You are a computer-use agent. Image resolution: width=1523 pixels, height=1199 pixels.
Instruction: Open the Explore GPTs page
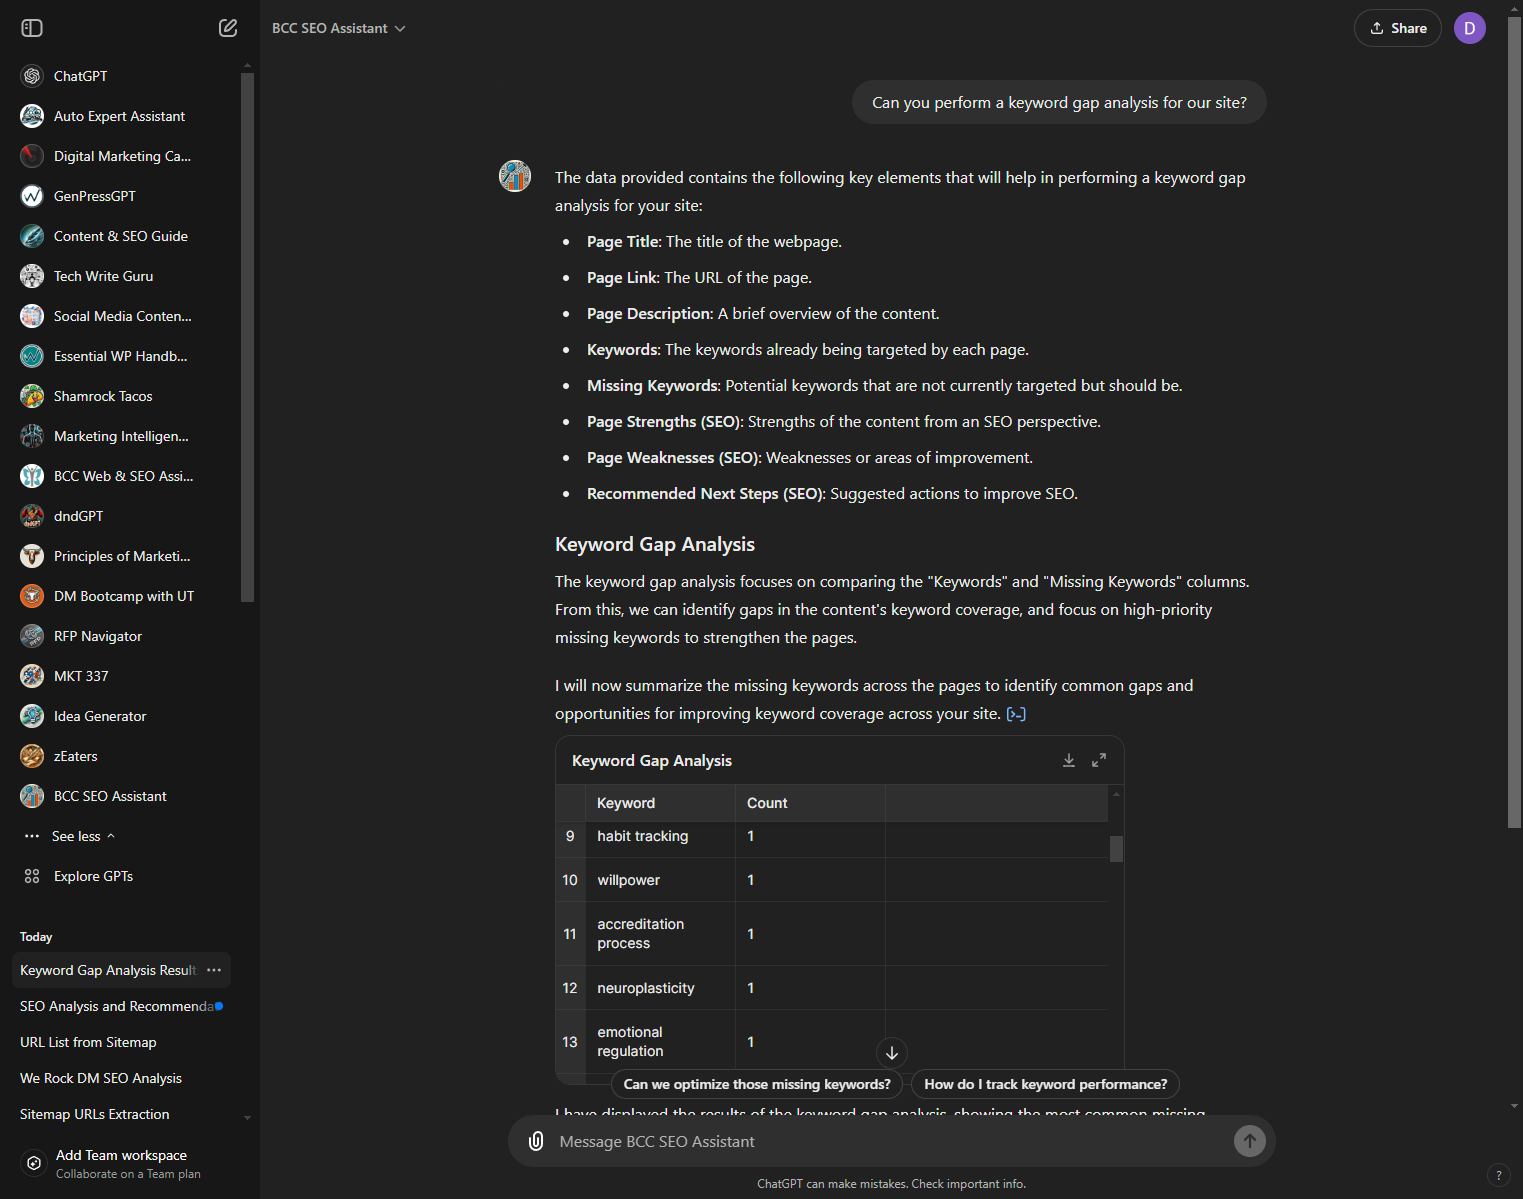[93, 876]
